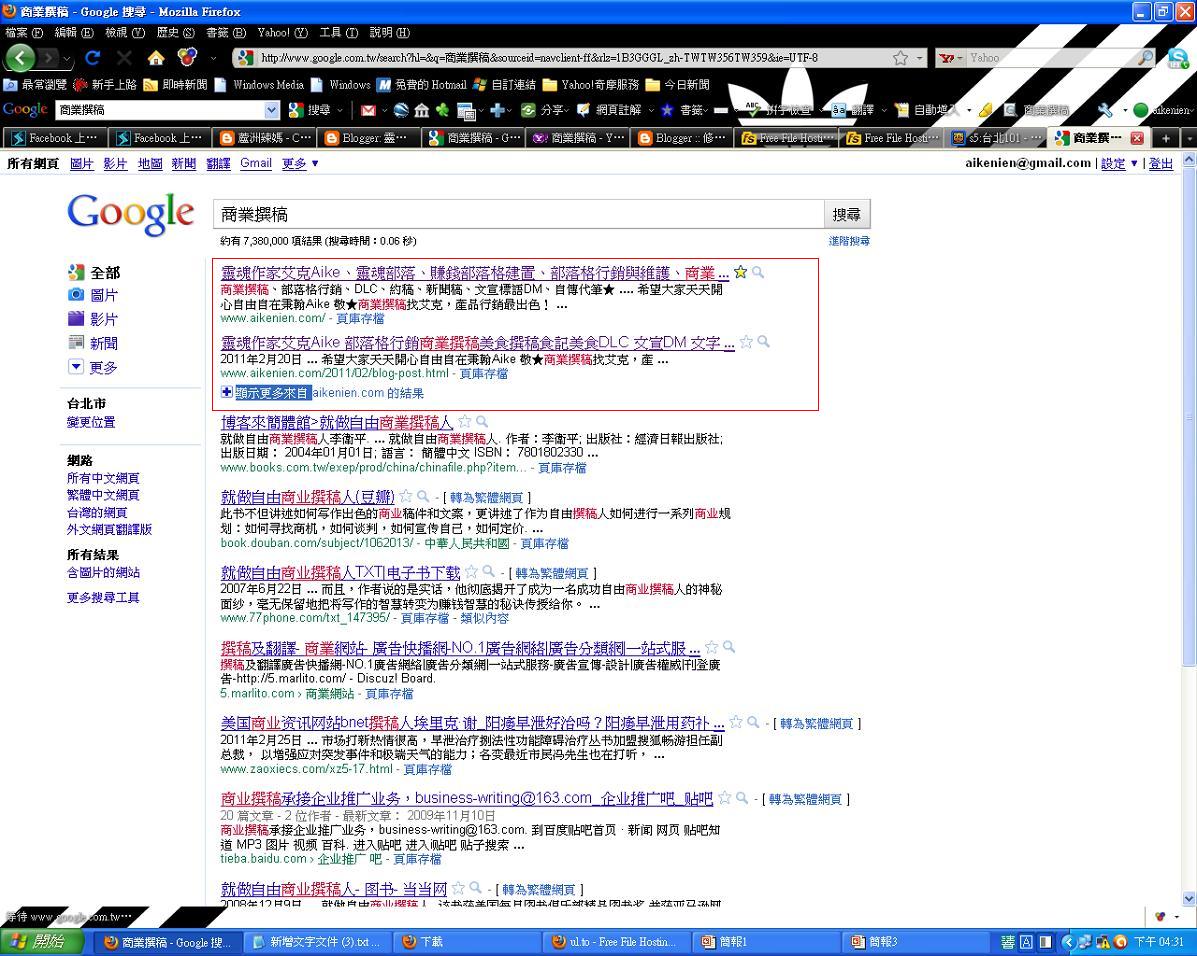Click the yellow highlighter toolbar icon
The height and width of the screenshot is (956, 1197).
tap(986, 111)
